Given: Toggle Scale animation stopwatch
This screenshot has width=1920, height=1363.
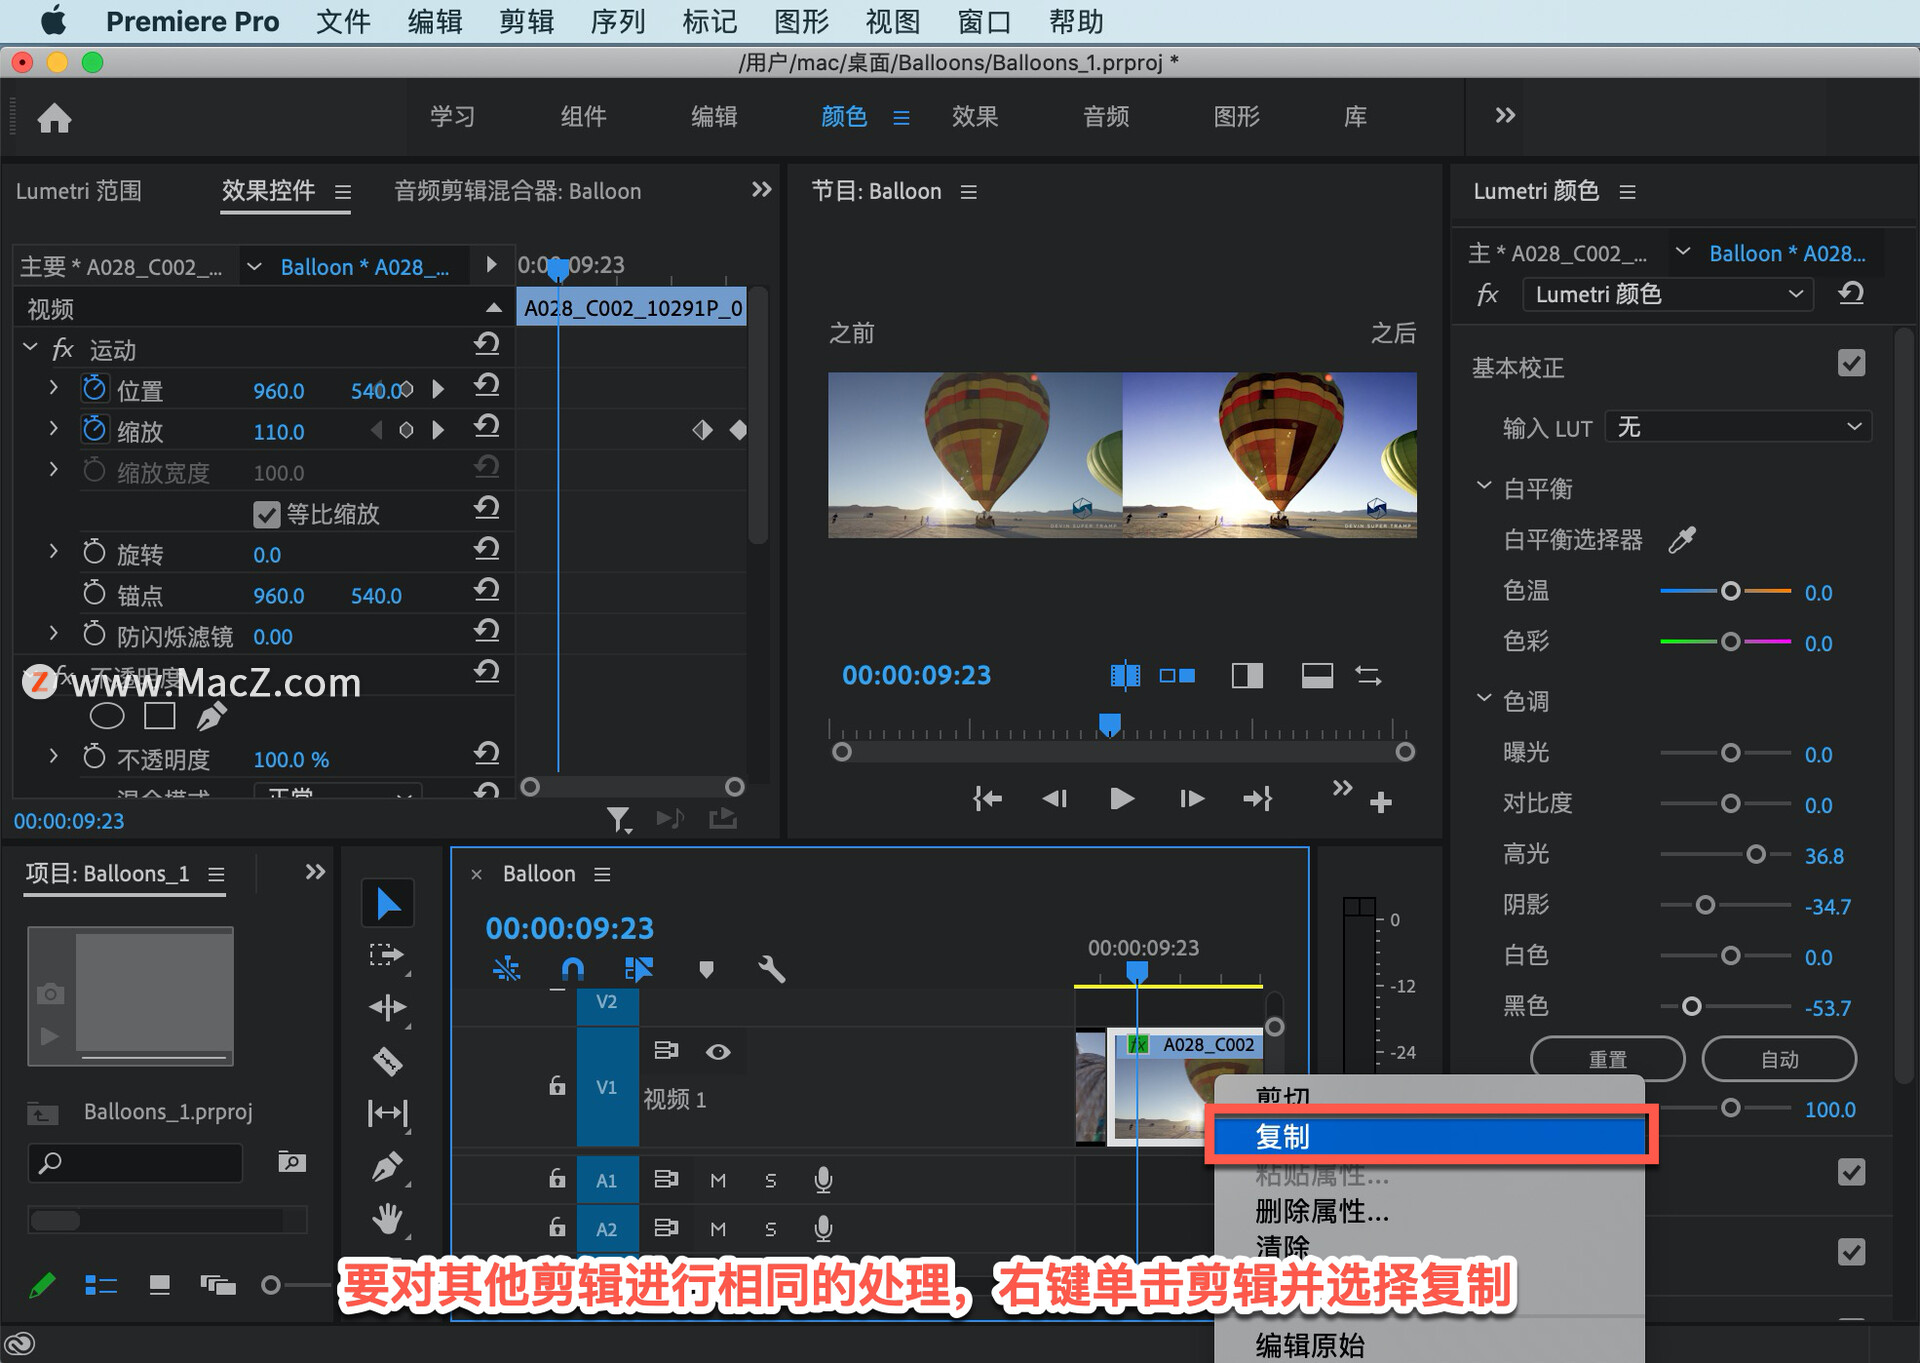Looking at the screenshot, I should pyautogui.click(x=94, y=430).
